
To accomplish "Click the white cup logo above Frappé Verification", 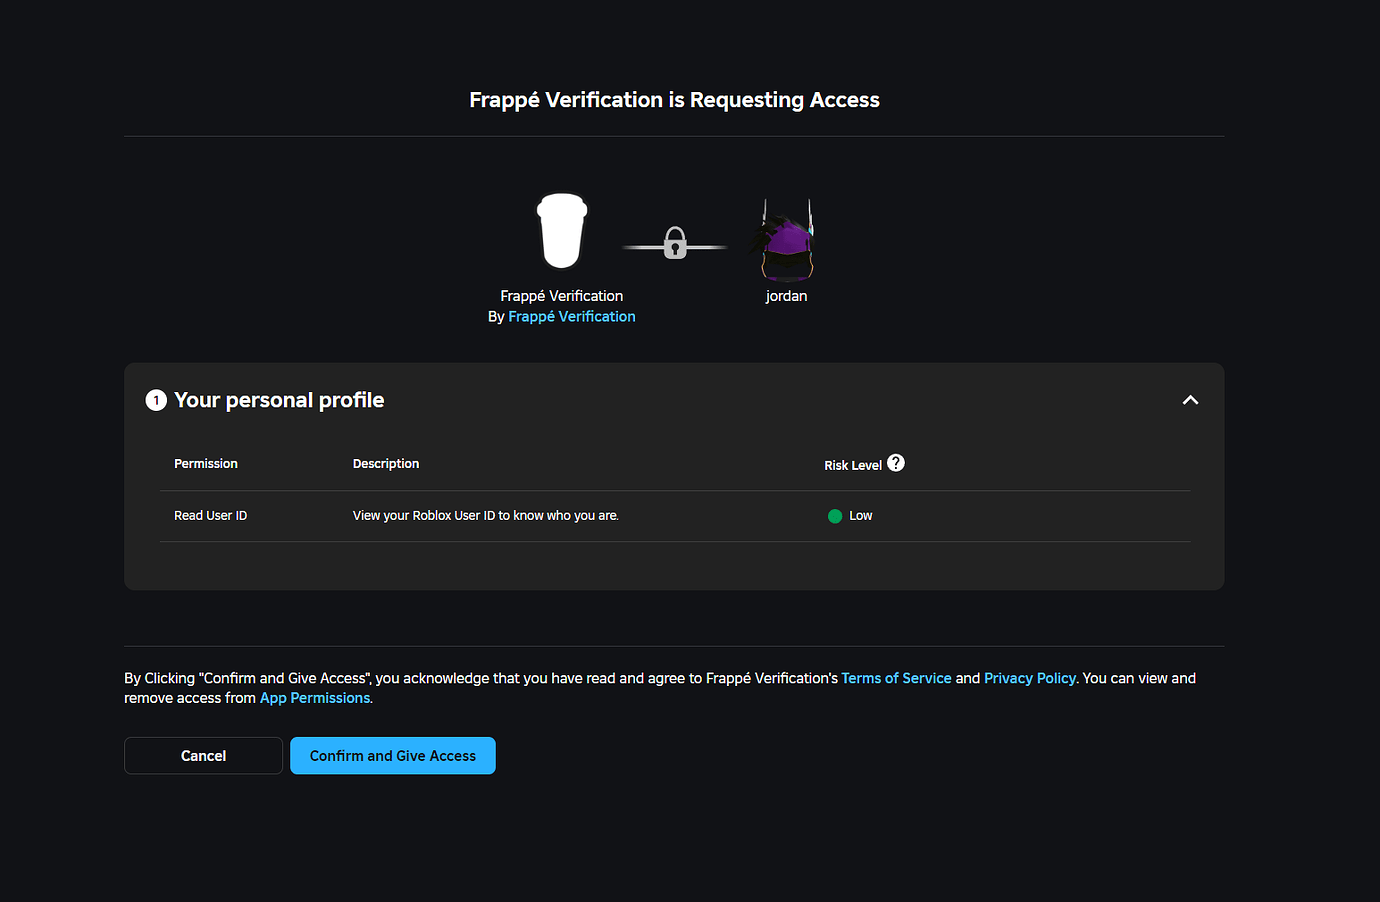I will (x=561, y=231).
